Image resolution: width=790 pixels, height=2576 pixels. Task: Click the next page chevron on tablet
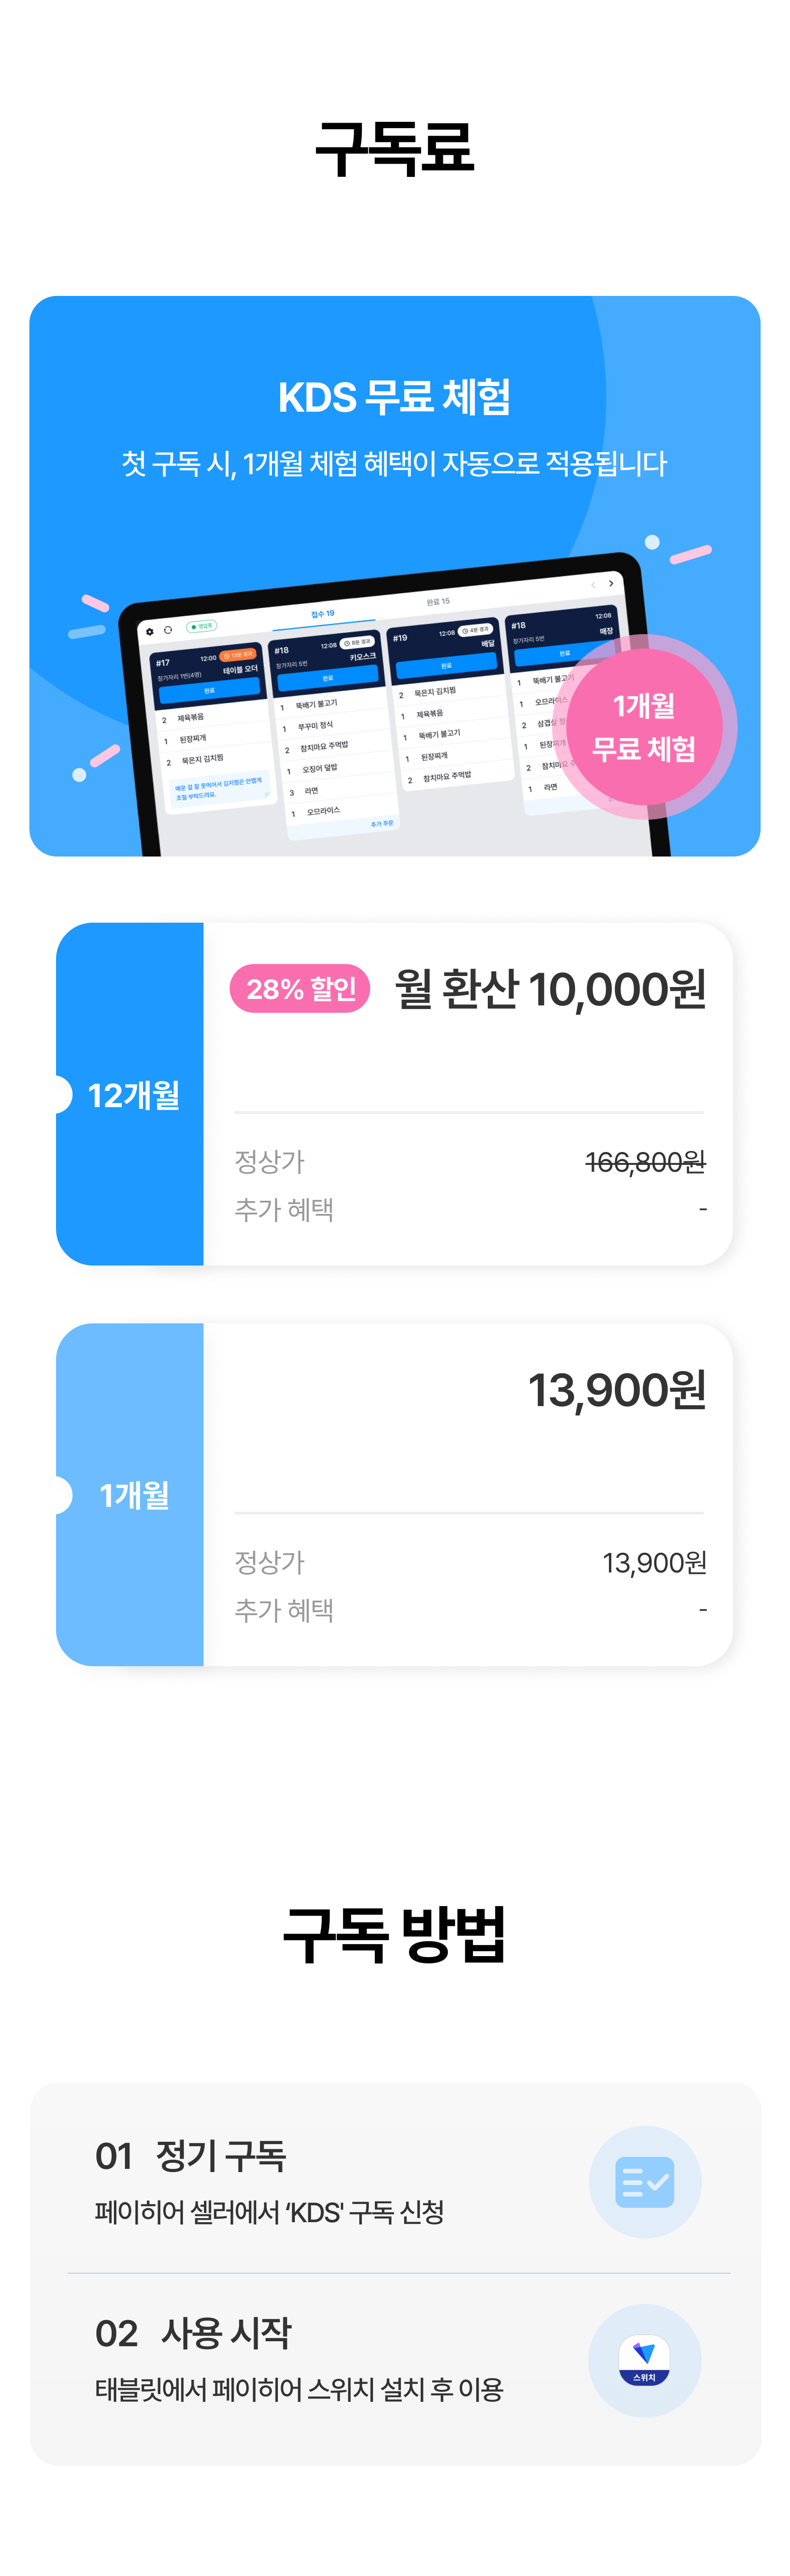click(x=611, y=583)
